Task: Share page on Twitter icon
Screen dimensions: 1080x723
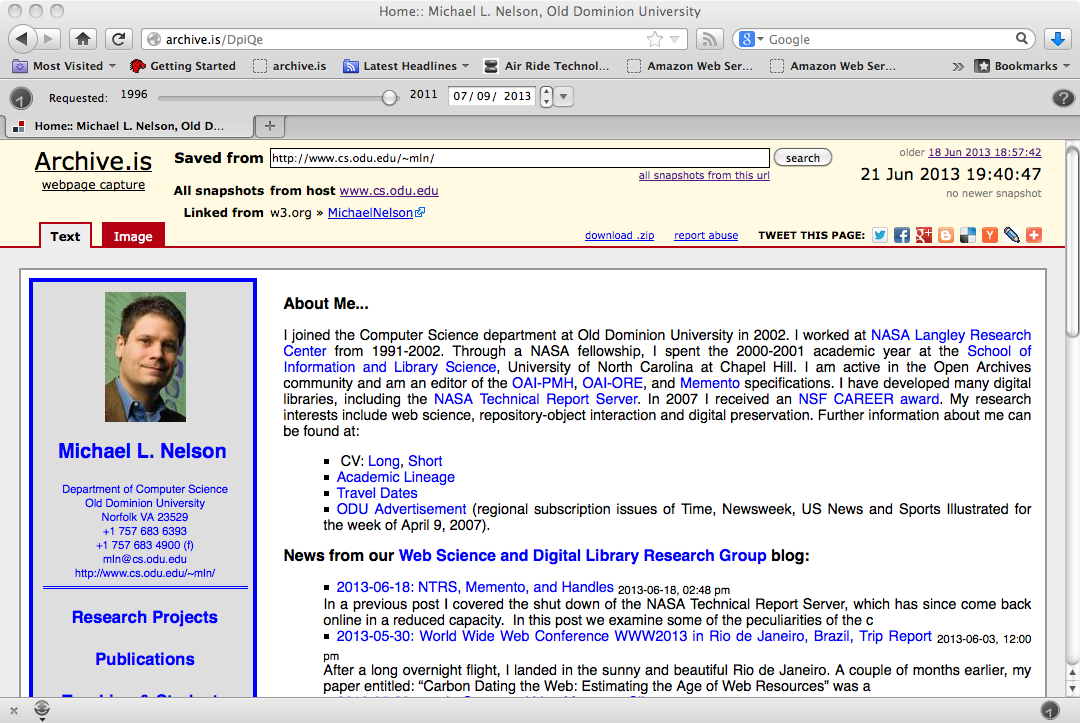Action: pos(880,235)
